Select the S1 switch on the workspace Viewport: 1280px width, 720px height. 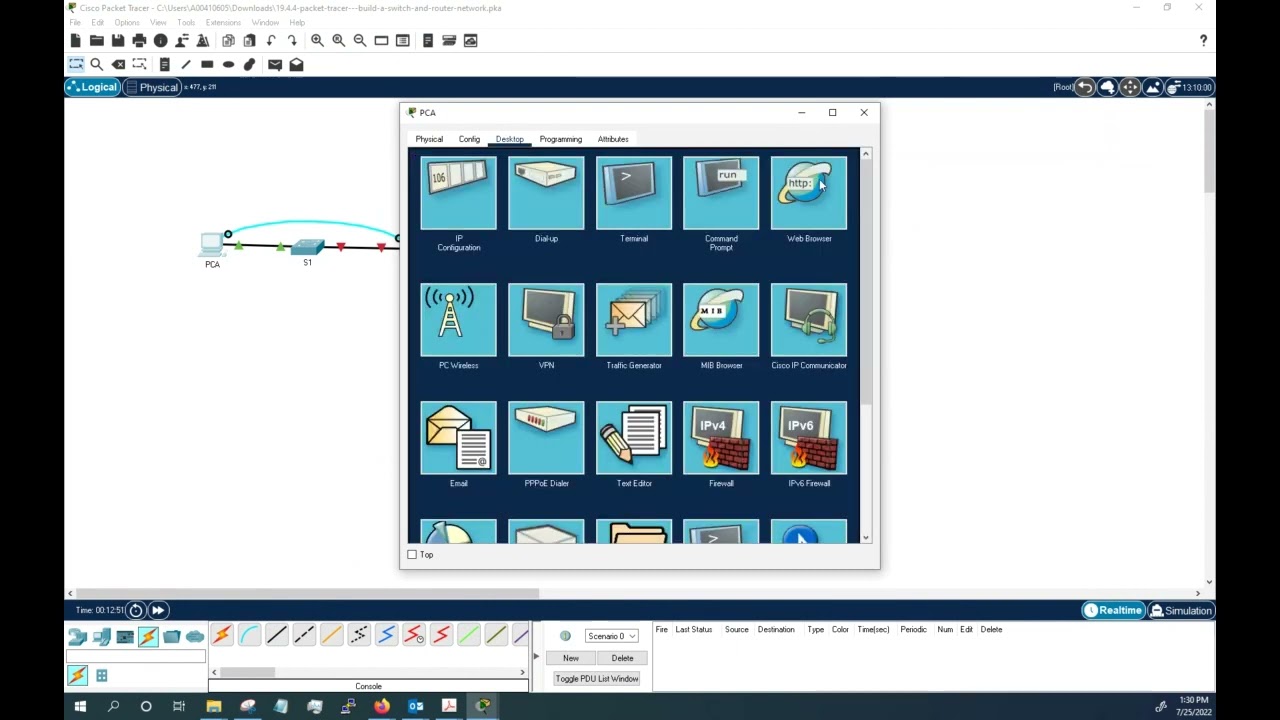pyautogui.click(x=307, y=246)
